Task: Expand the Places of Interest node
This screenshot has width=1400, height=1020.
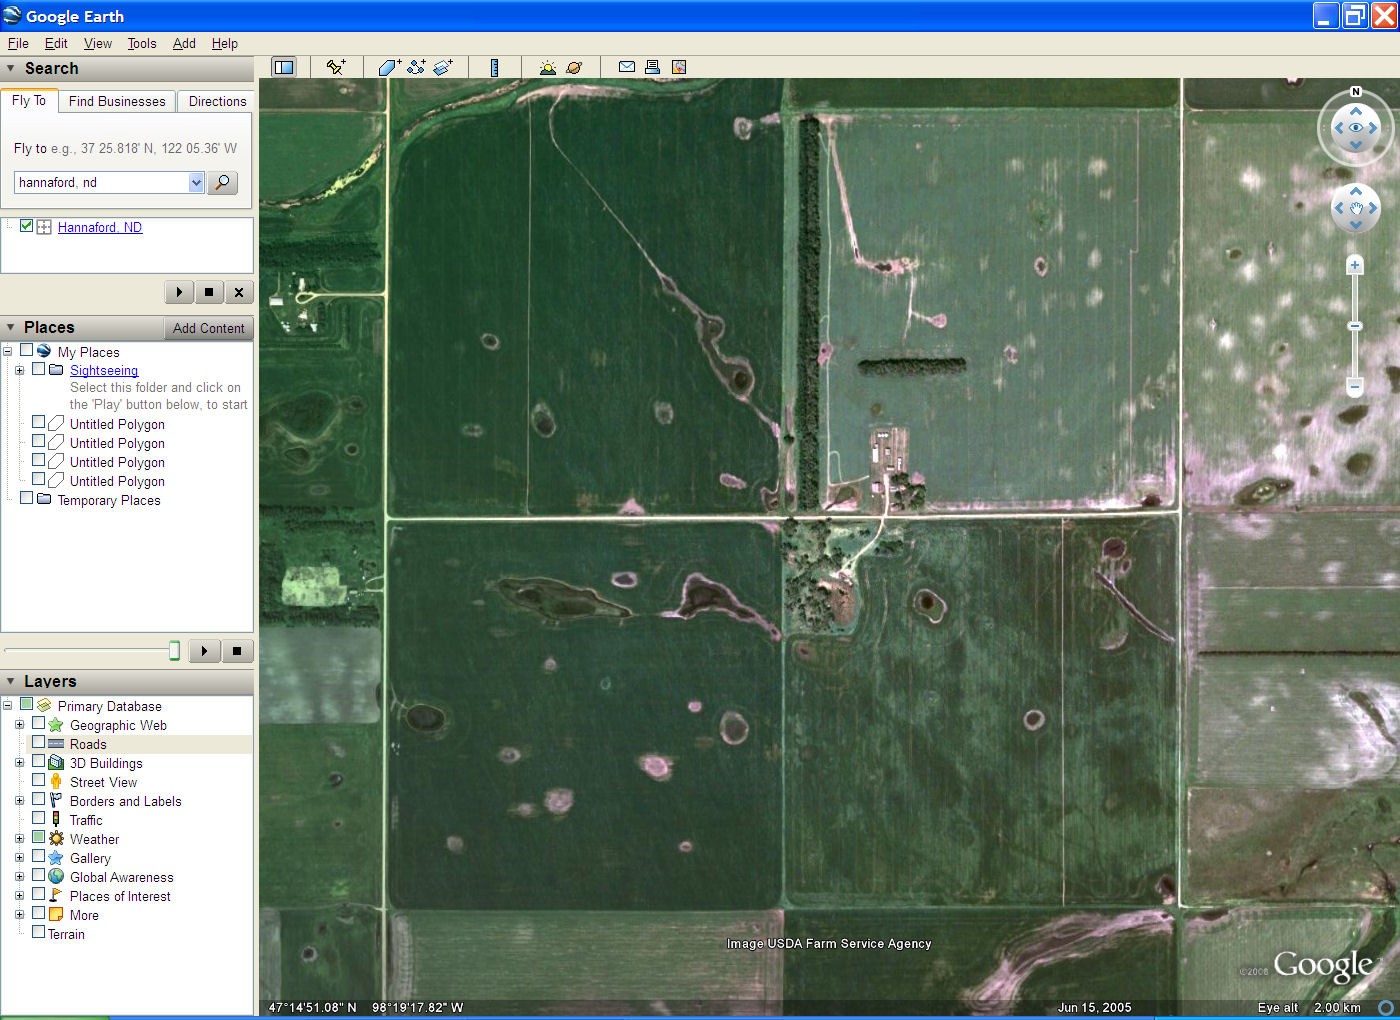Action: [19, 895]
